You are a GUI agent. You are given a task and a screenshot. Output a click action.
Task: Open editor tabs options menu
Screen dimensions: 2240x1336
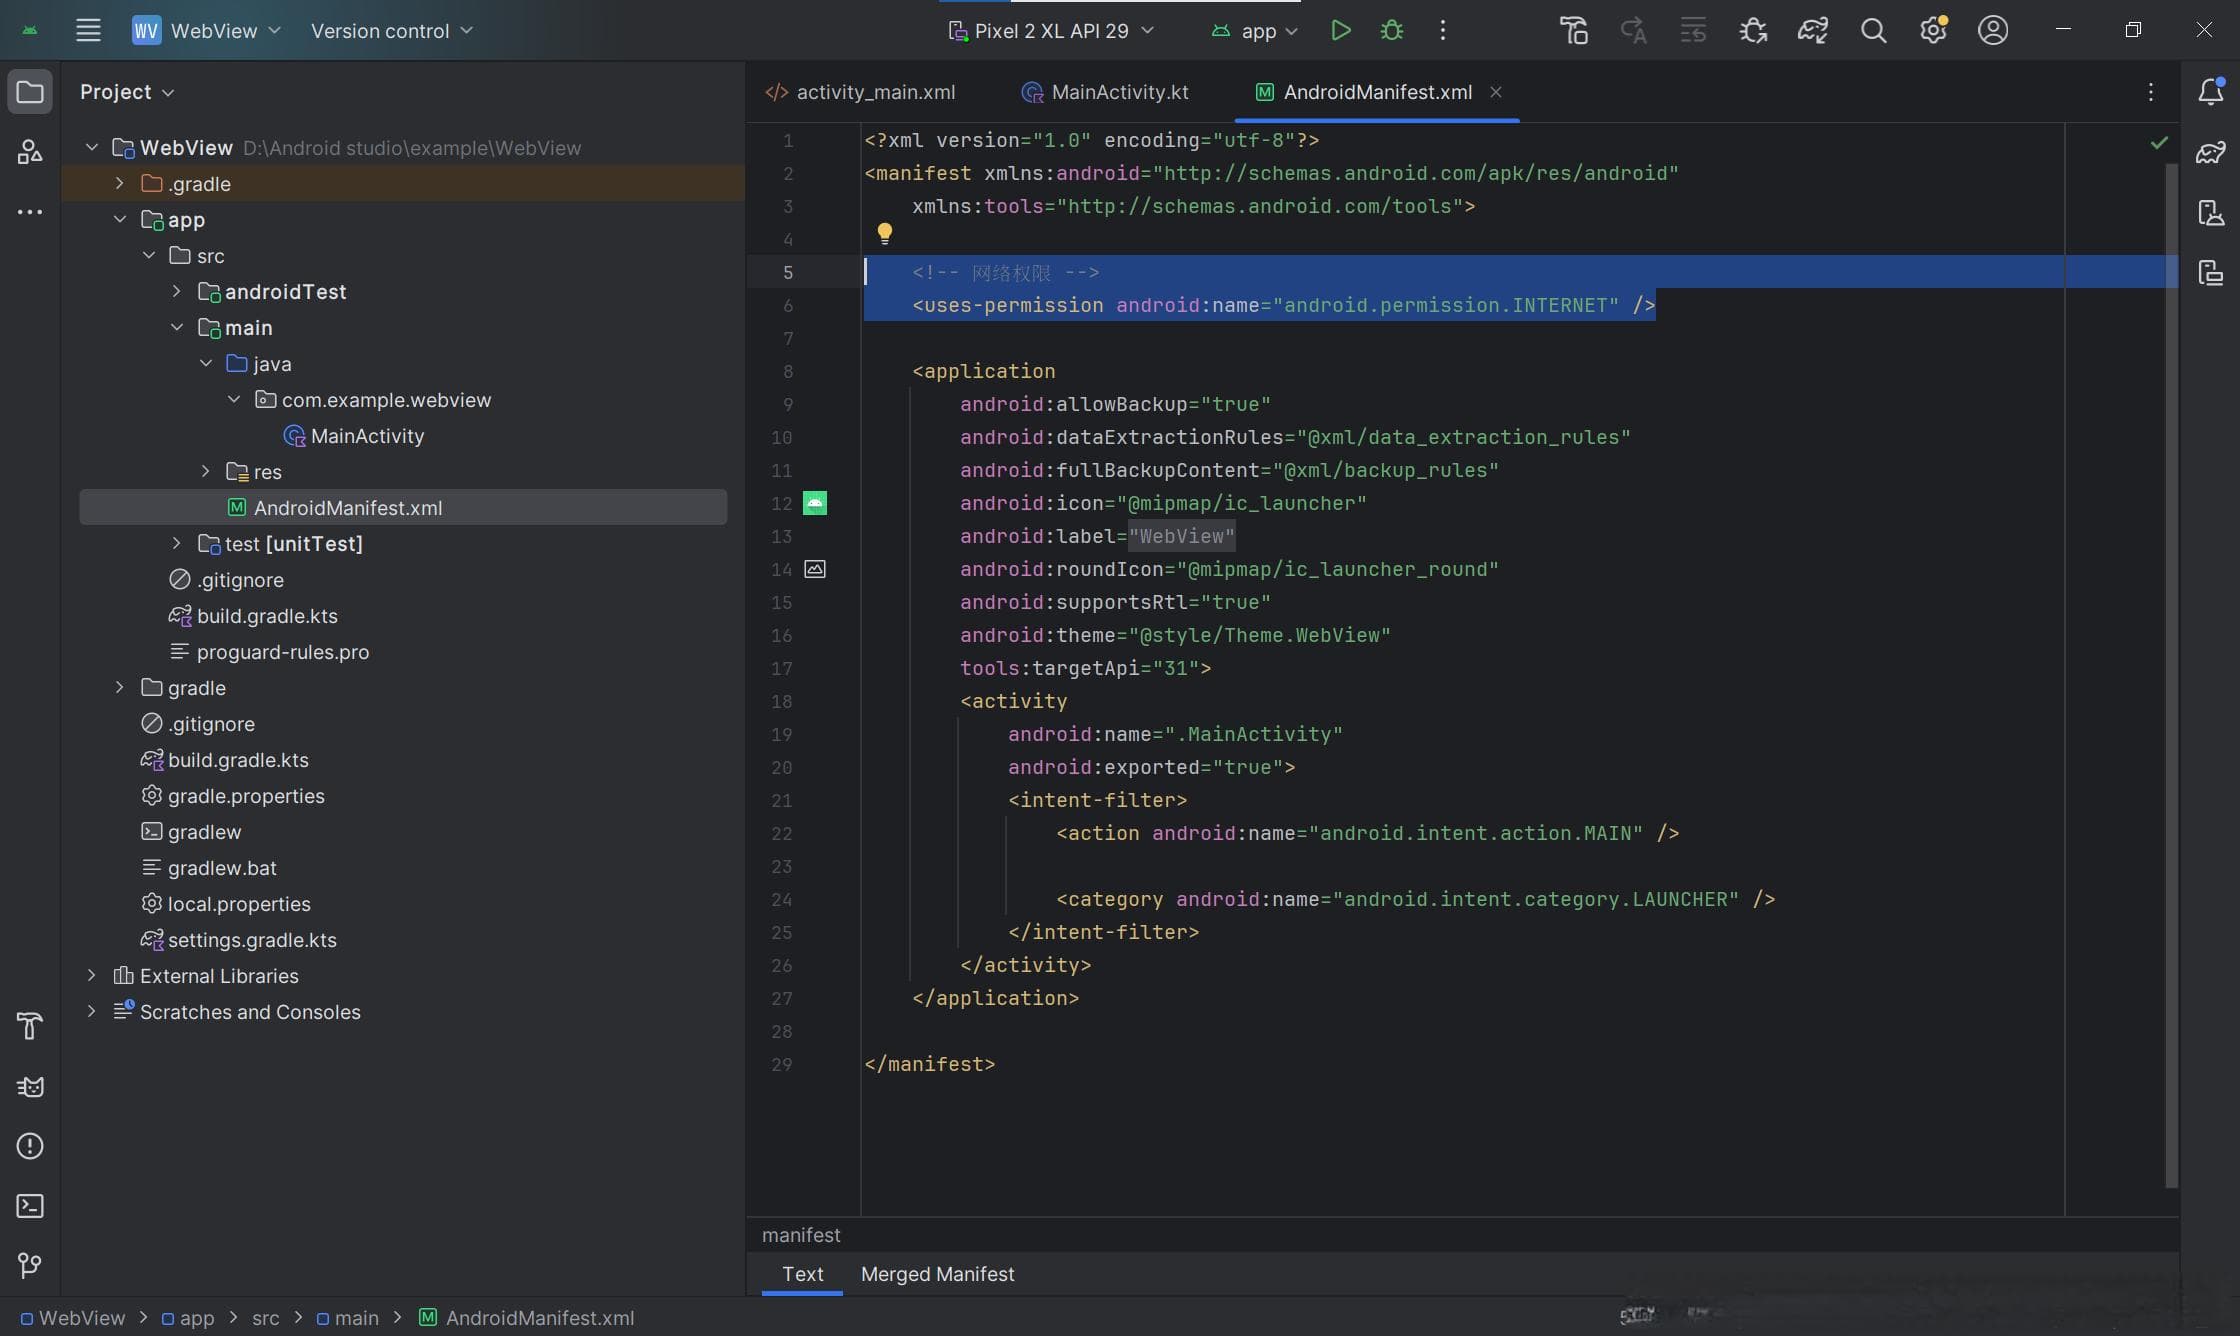[2150, 92]
